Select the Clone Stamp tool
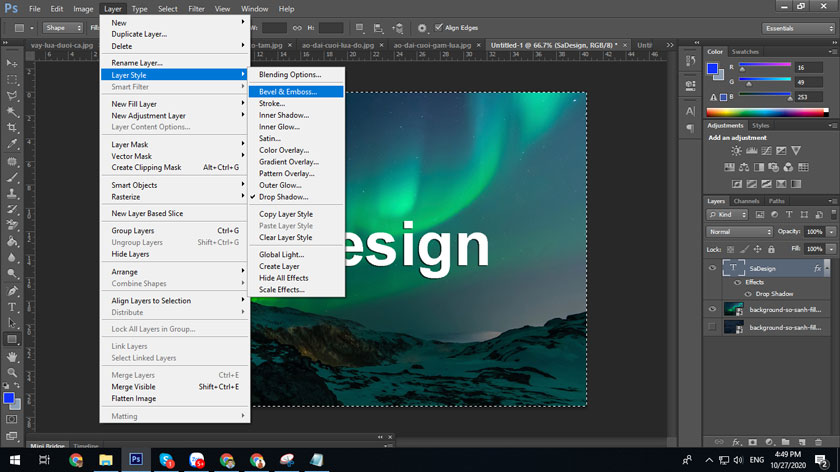 tap(12, 193)
